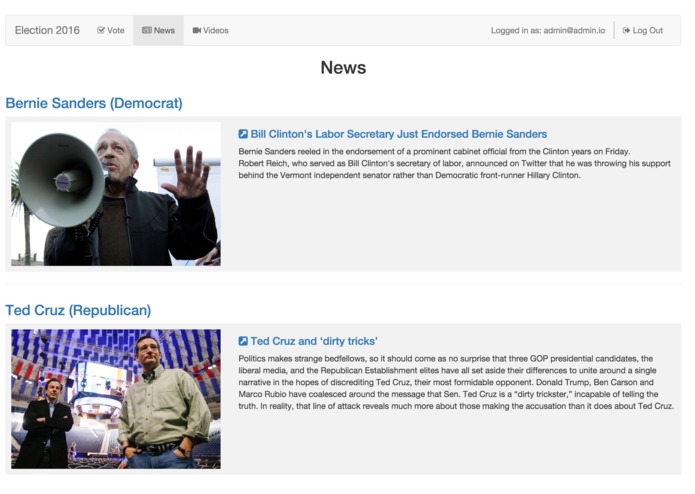
Task: Select the News tab
Action: (x=159, y=31)
